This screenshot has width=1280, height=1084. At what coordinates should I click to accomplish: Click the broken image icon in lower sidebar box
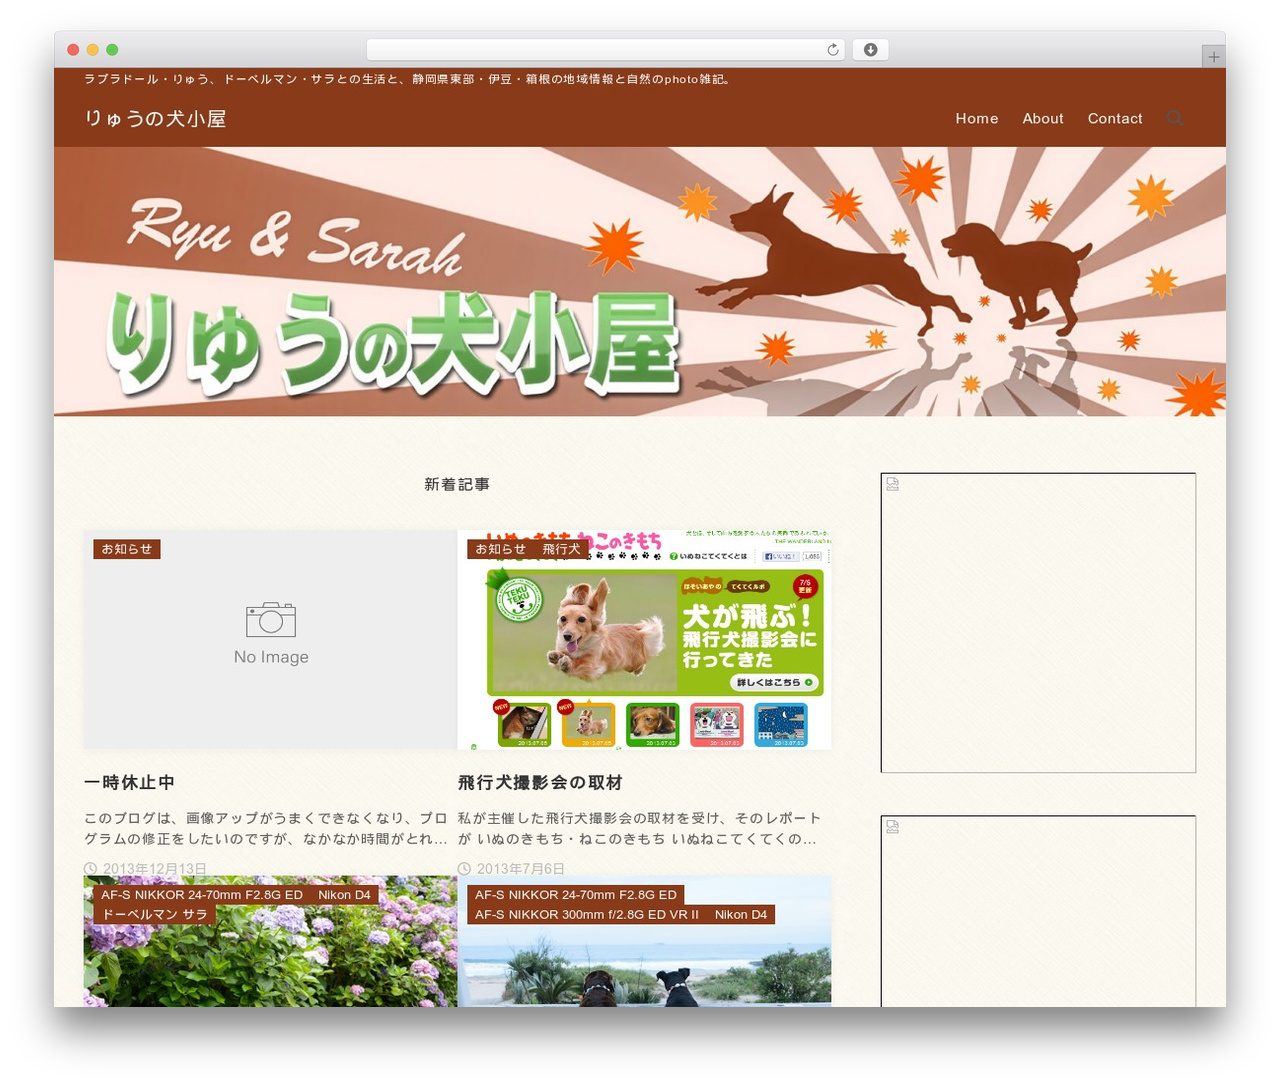point(892,827)
